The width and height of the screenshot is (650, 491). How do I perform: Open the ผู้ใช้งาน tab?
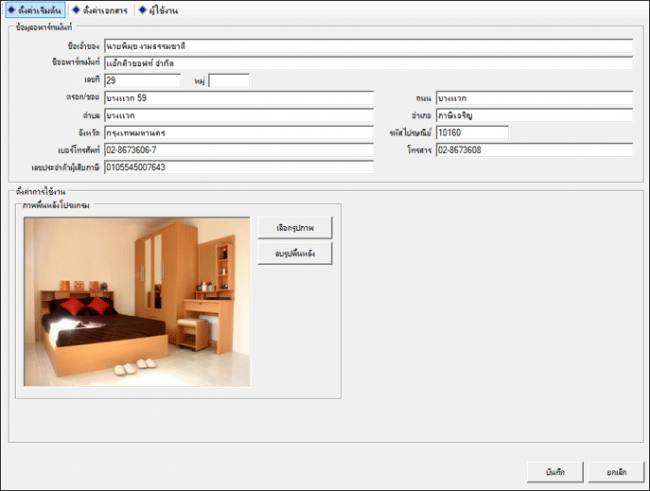click(x=158, y=10)
